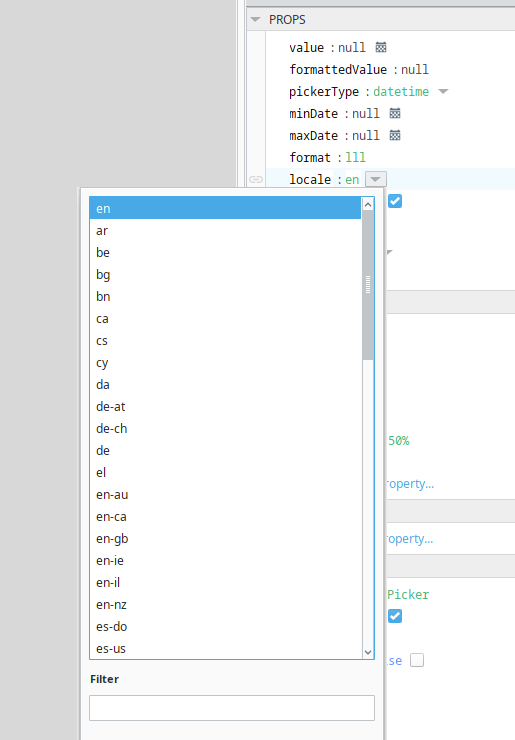The image size is (515, 740).
Task: Select 'cy' in the locale list
Action: [x=225, y=363]
